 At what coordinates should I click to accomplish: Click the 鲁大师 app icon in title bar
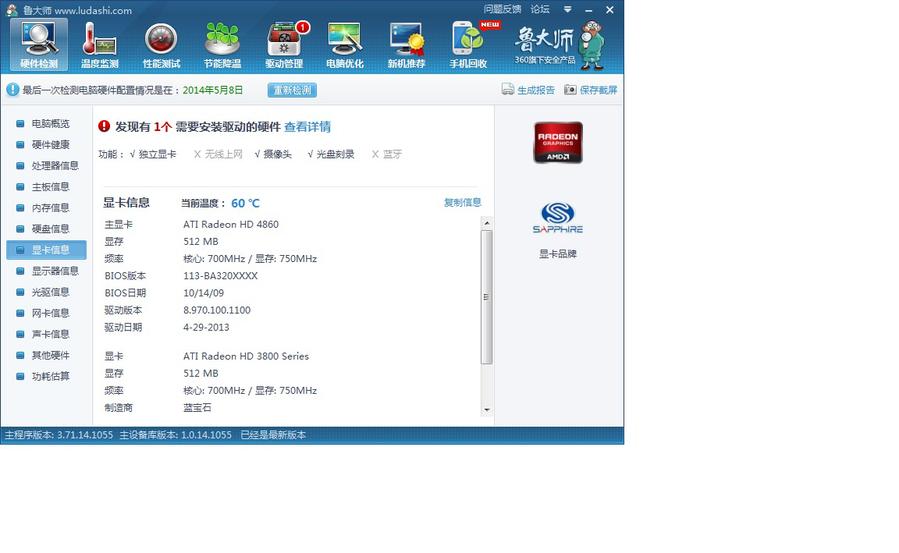click(11, 10)
